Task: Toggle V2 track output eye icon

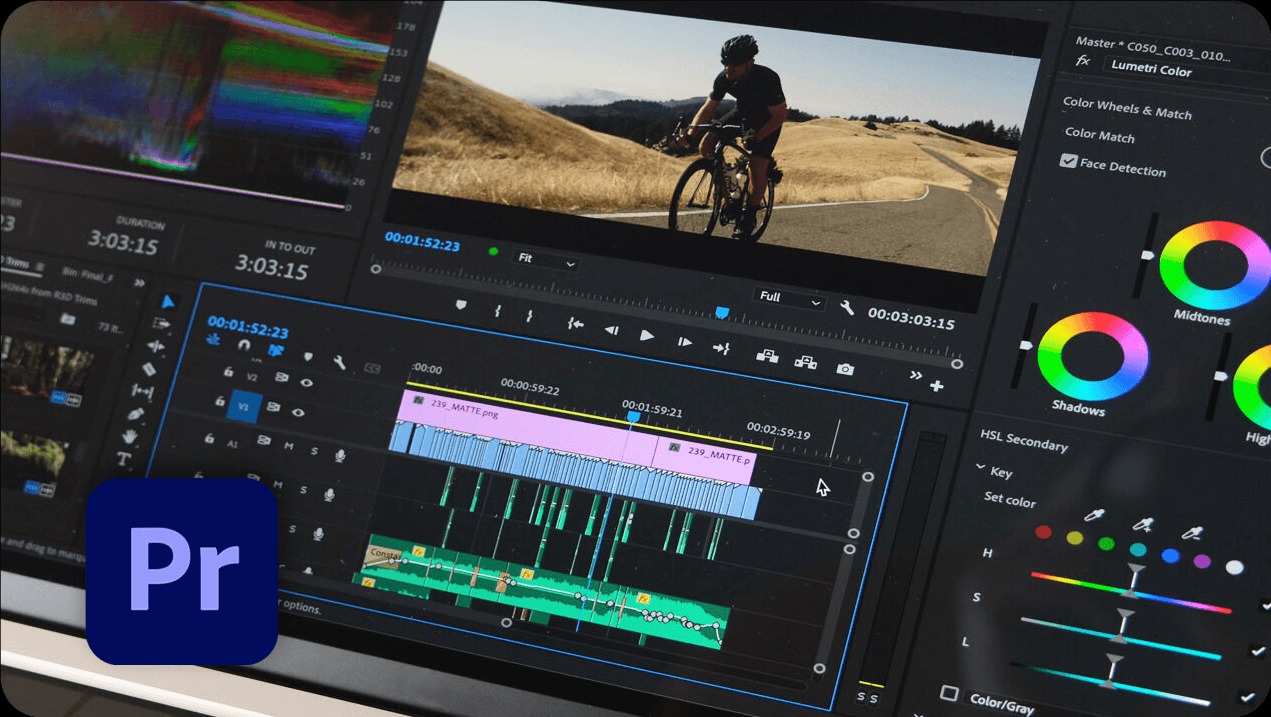Action: tap(306, 381)
